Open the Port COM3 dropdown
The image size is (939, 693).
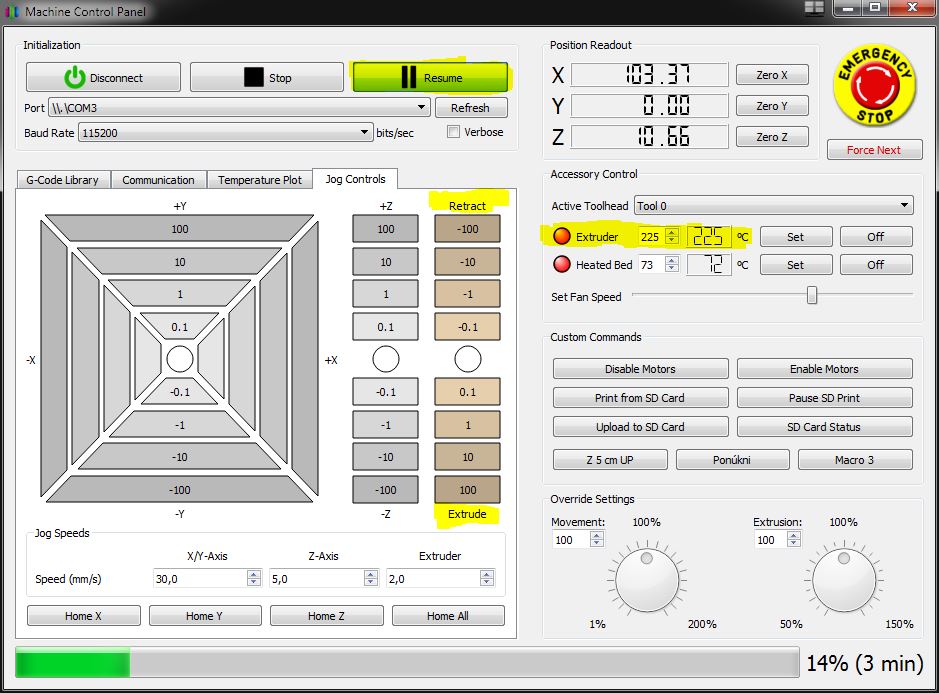click(423, 108)
